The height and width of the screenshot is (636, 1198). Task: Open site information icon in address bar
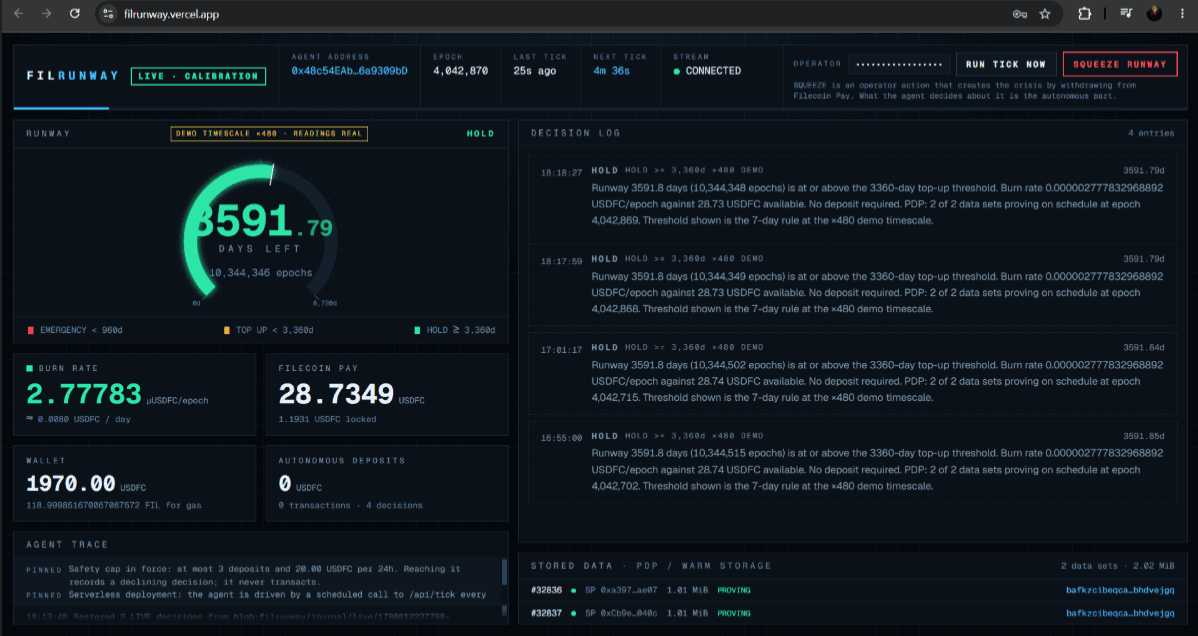pos(108,14)
